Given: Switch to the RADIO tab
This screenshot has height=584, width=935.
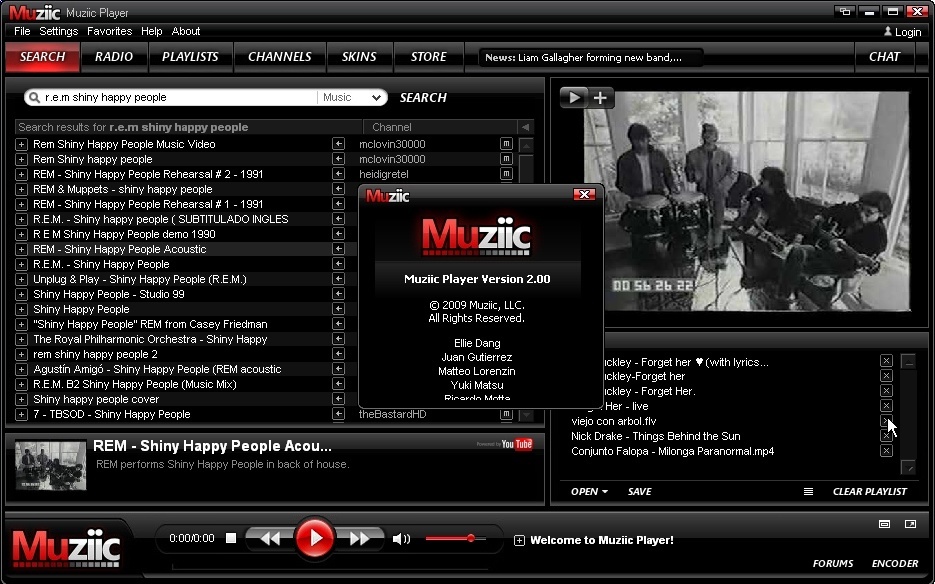Looking at the screenshot, I should click(x=114, y=57).
